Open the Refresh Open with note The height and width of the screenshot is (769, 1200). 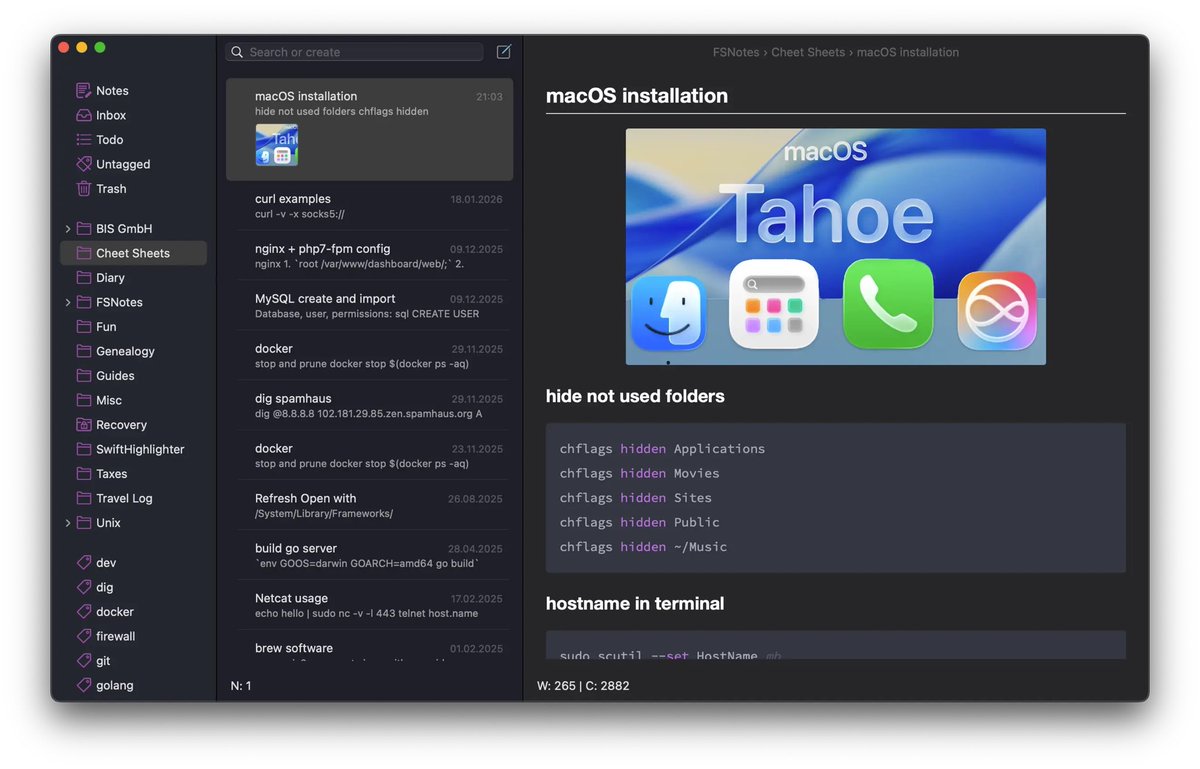(x=369, y=506)
